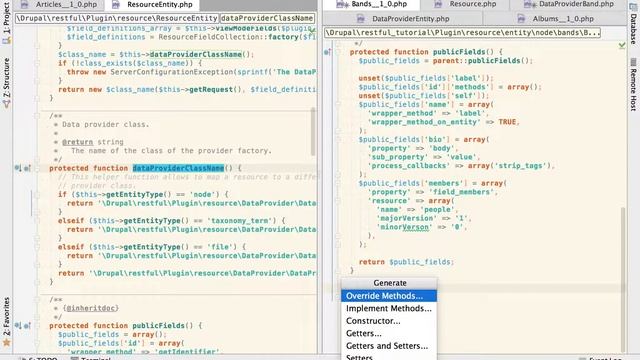Click gutter override icon beside right publicFields function
This screenshot has height=360, width=640.
[x=327, y=52]
